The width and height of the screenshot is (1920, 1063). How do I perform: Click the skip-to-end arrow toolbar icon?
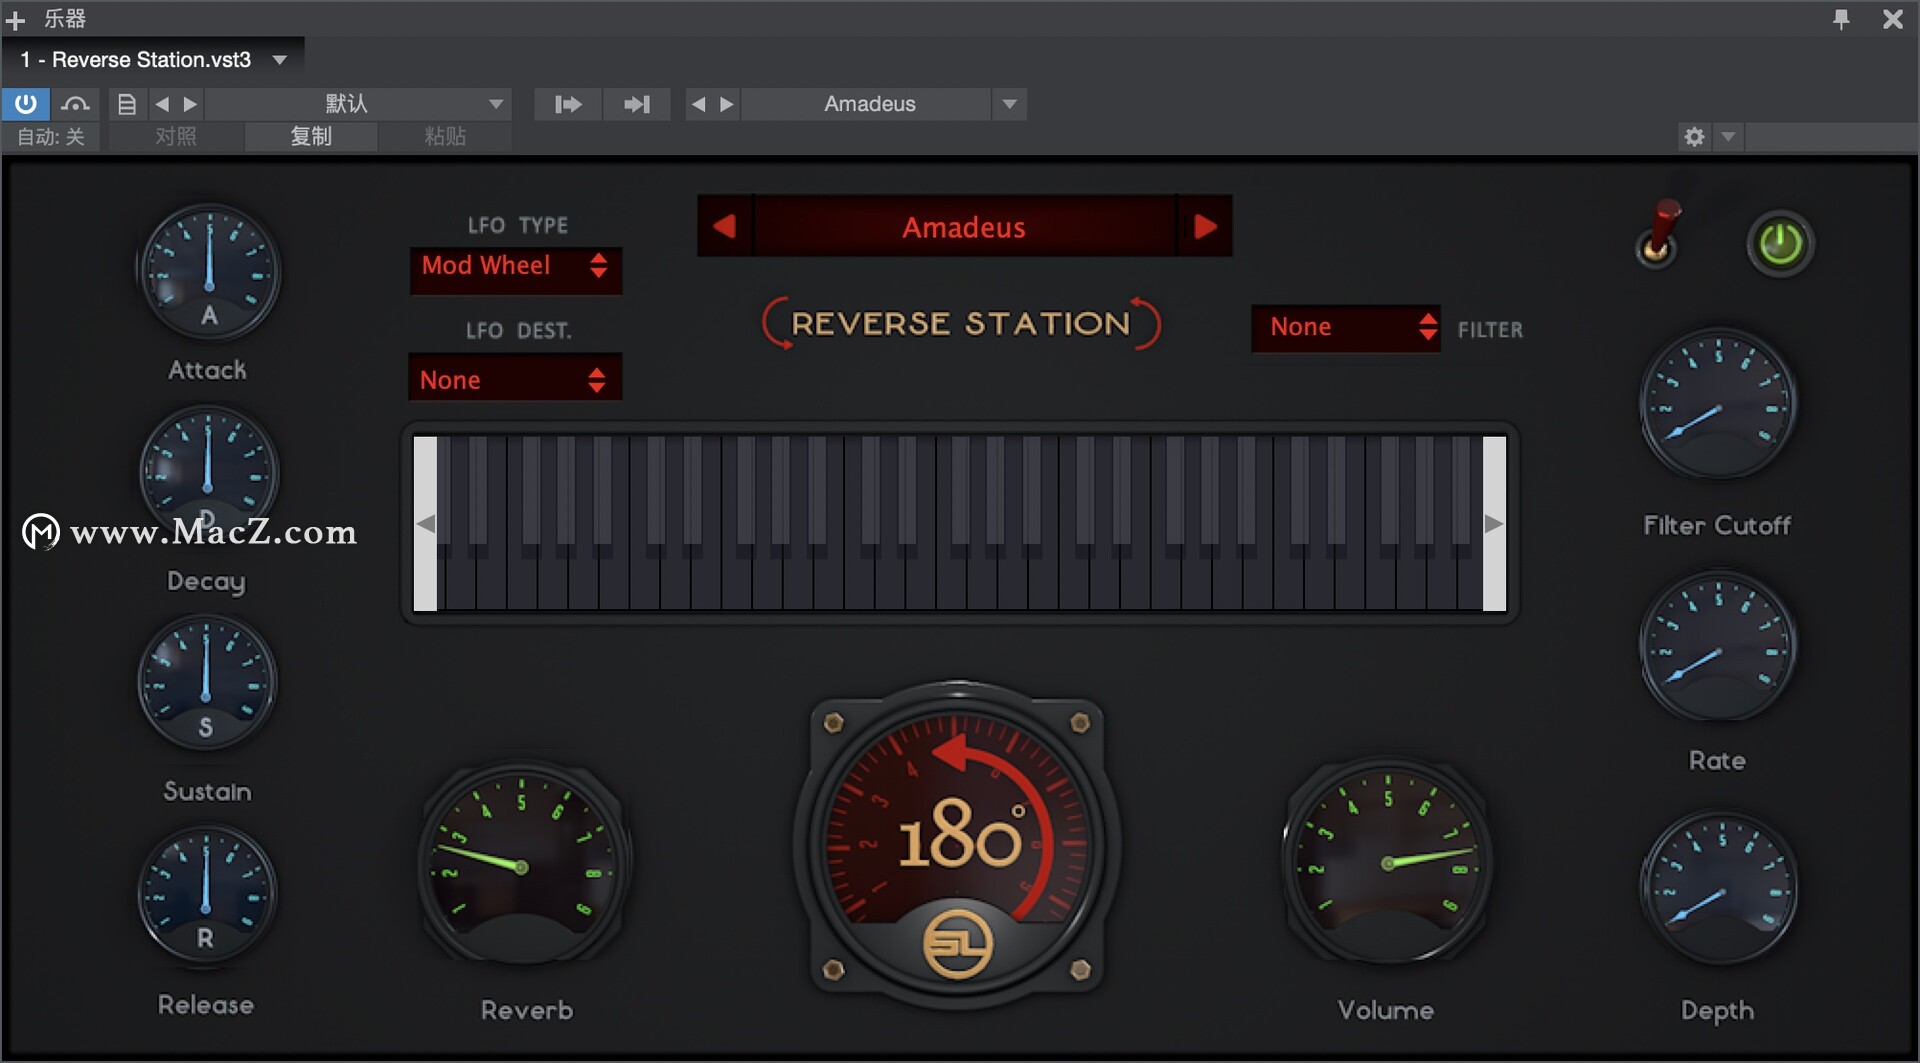(x=636, y=104)
